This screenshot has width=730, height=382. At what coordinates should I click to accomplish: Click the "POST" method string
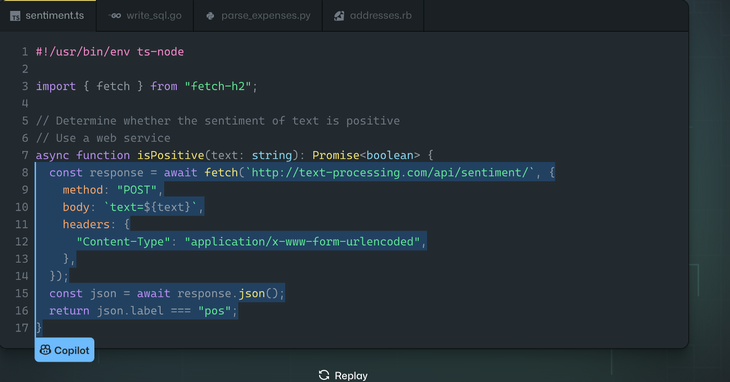[137, 190]
